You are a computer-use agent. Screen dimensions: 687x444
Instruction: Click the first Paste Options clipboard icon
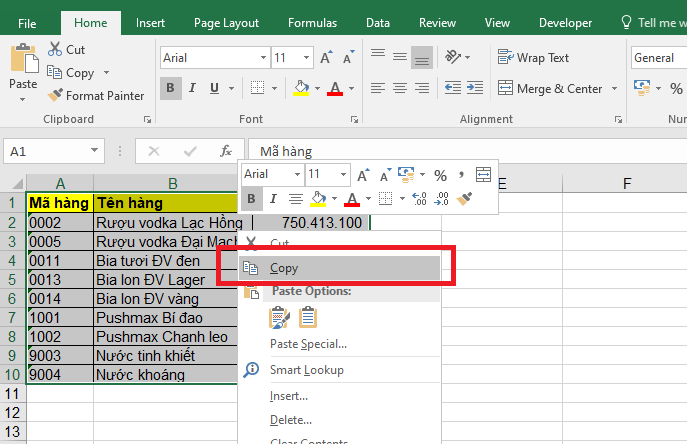coord(280,317)
